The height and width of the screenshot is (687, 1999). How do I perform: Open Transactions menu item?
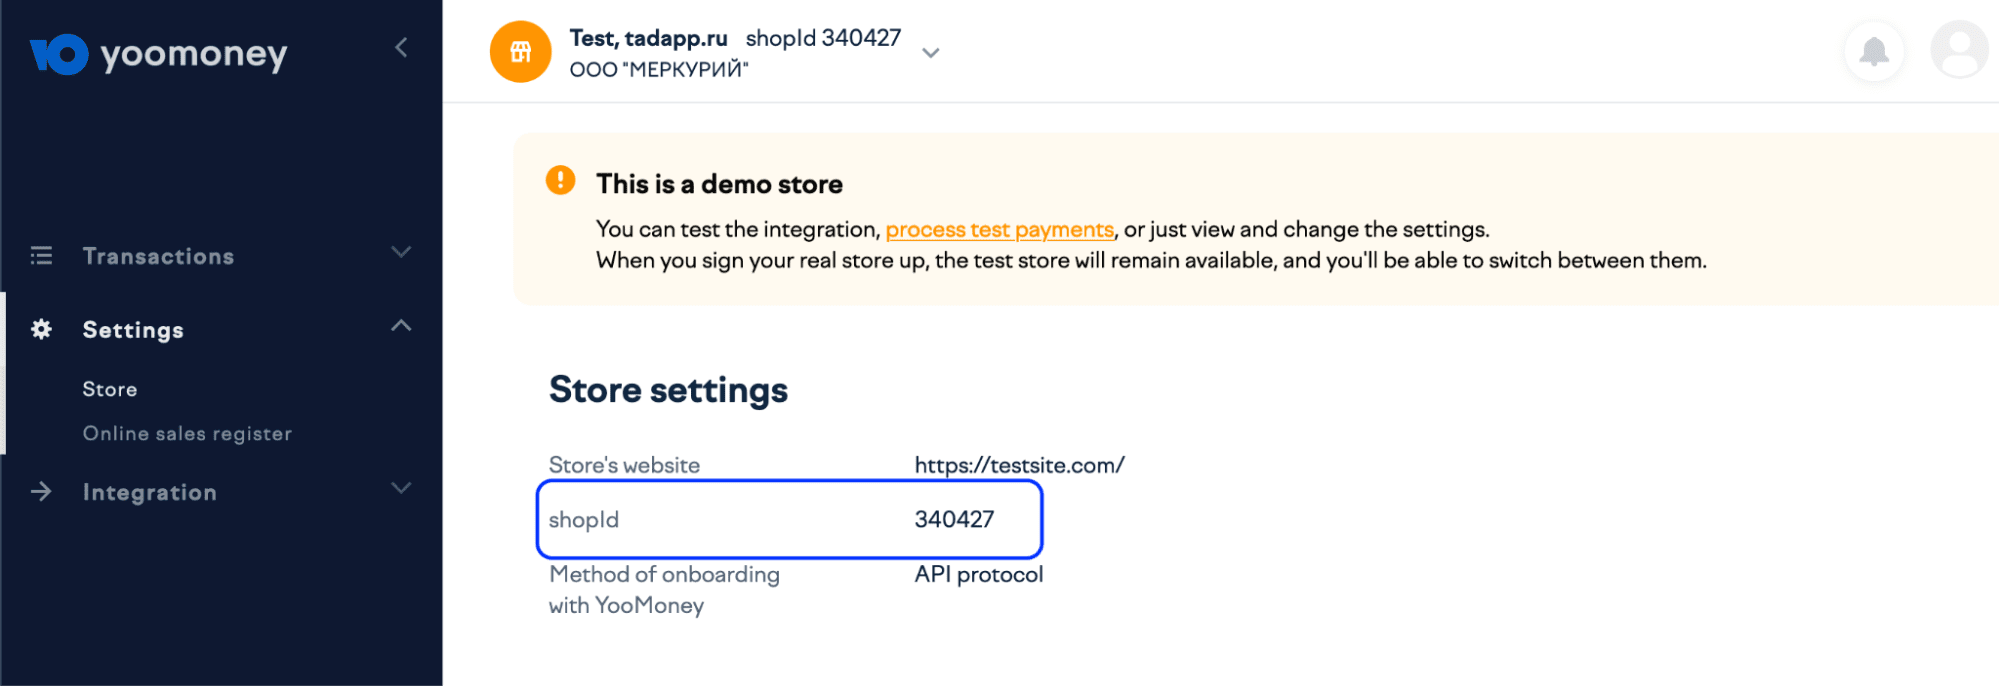158,256
